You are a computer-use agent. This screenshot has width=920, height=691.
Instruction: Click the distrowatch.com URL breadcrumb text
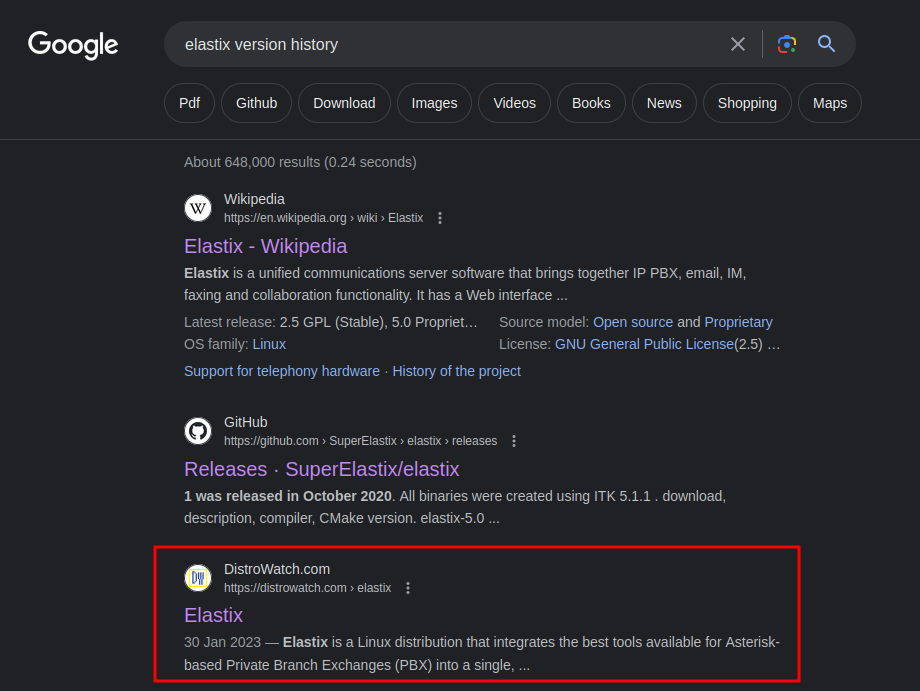coord(307,588)
